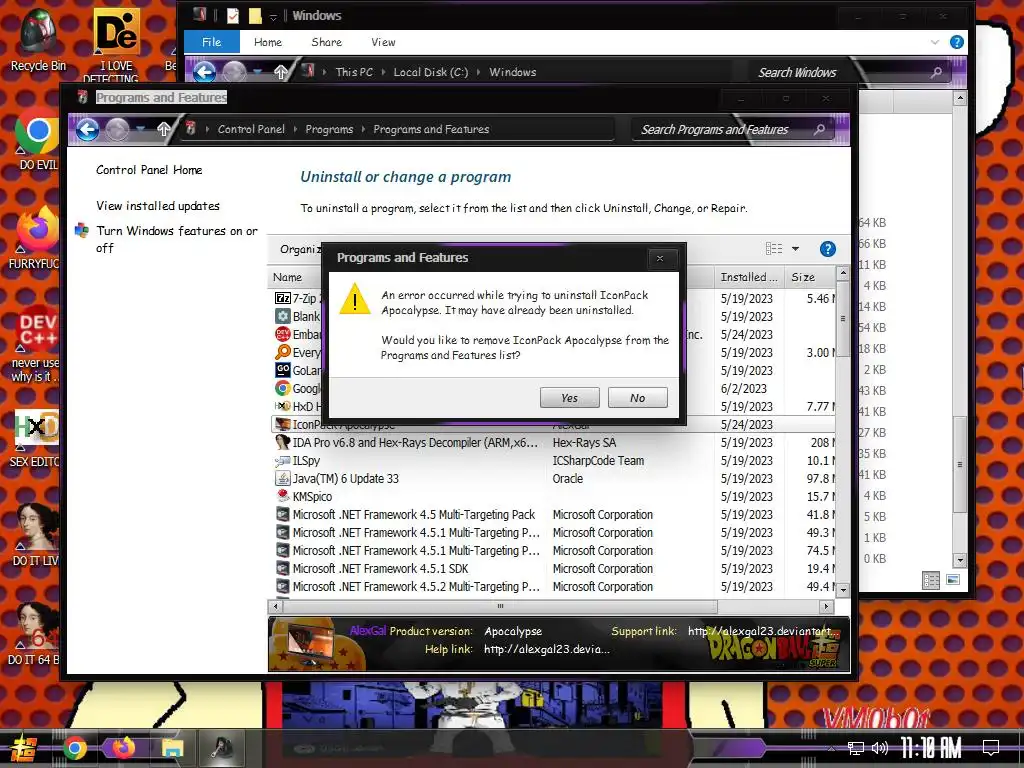Click No in the uninstall error dialog
The width and height of the screenshot is (1024, 768).
click(x=637, y=398)
